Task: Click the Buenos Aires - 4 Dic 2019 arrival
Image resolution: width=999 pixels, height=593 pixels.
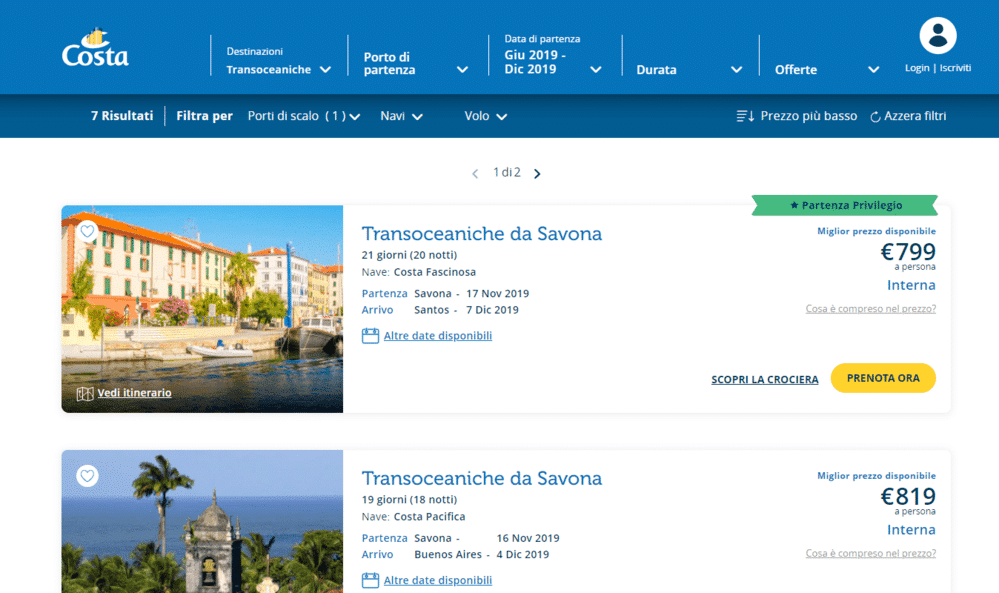Action: pyautogui.click(x=482, y=555)
